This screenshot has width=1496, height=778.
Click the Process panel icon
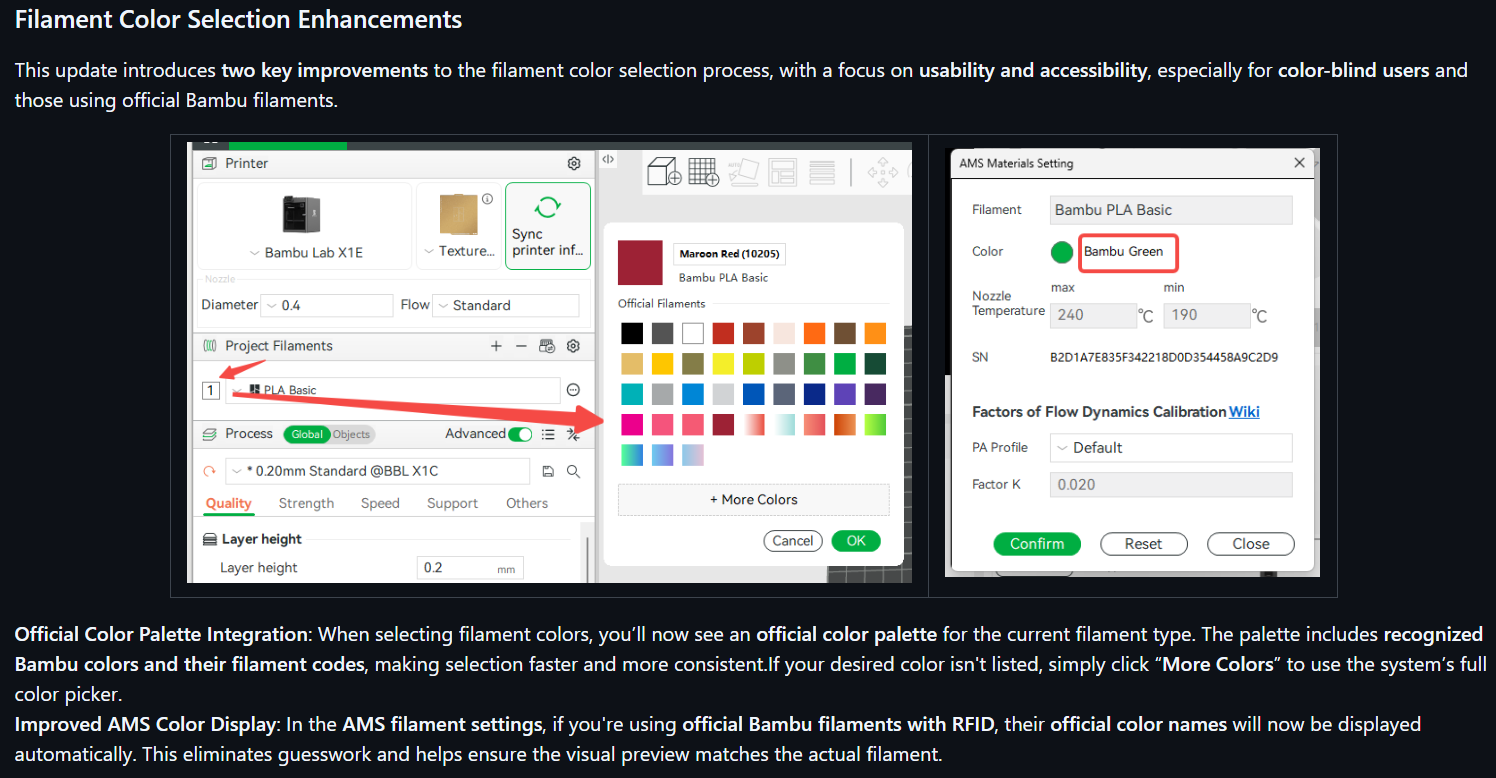[x=209, y=434]
